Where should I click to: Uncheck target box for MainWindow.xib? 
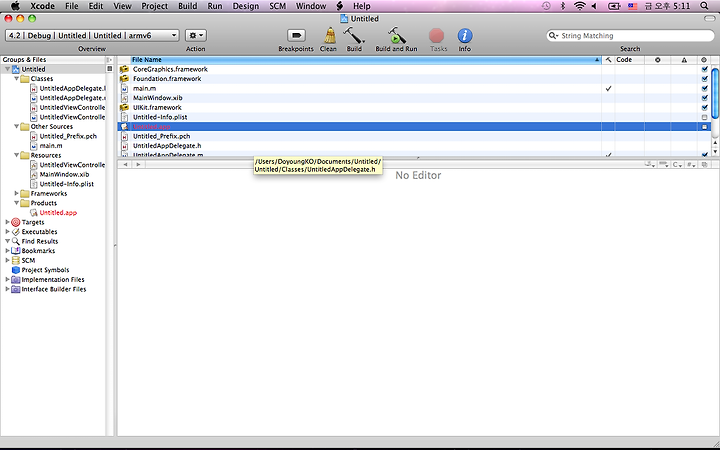pyautogui.click(x=704, y=98)
